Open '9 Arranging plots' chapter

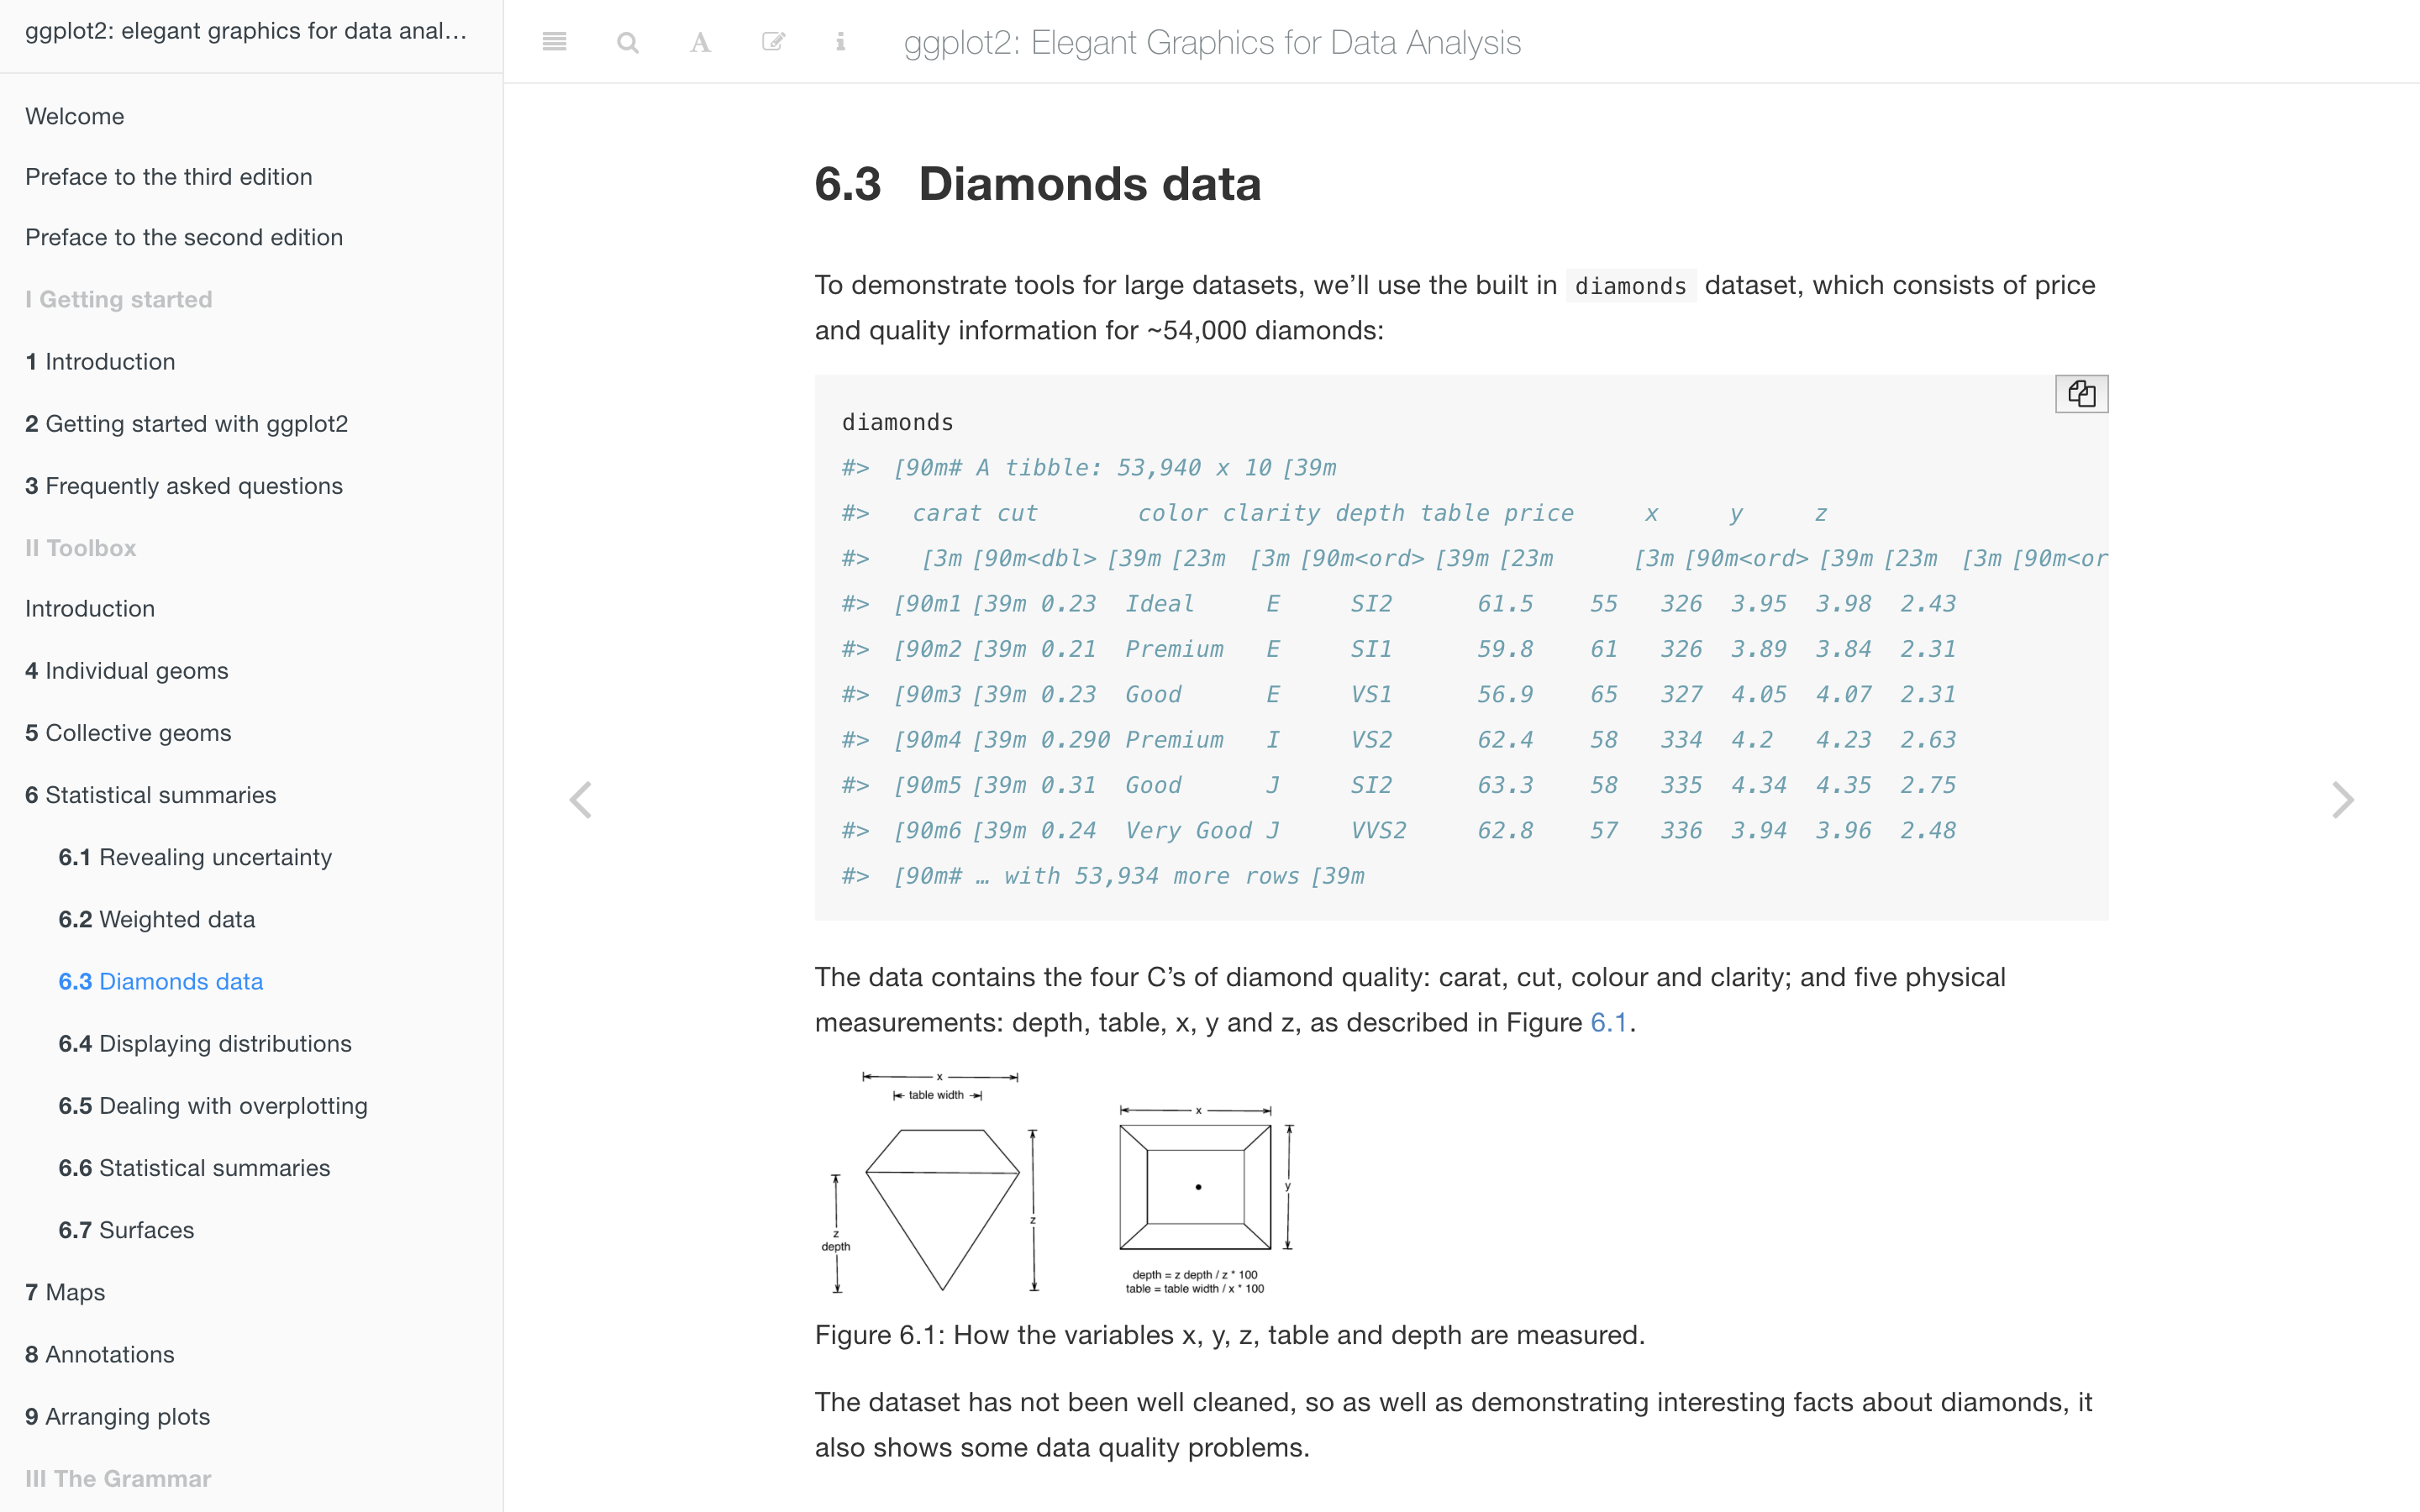(x=117, y=1416)
